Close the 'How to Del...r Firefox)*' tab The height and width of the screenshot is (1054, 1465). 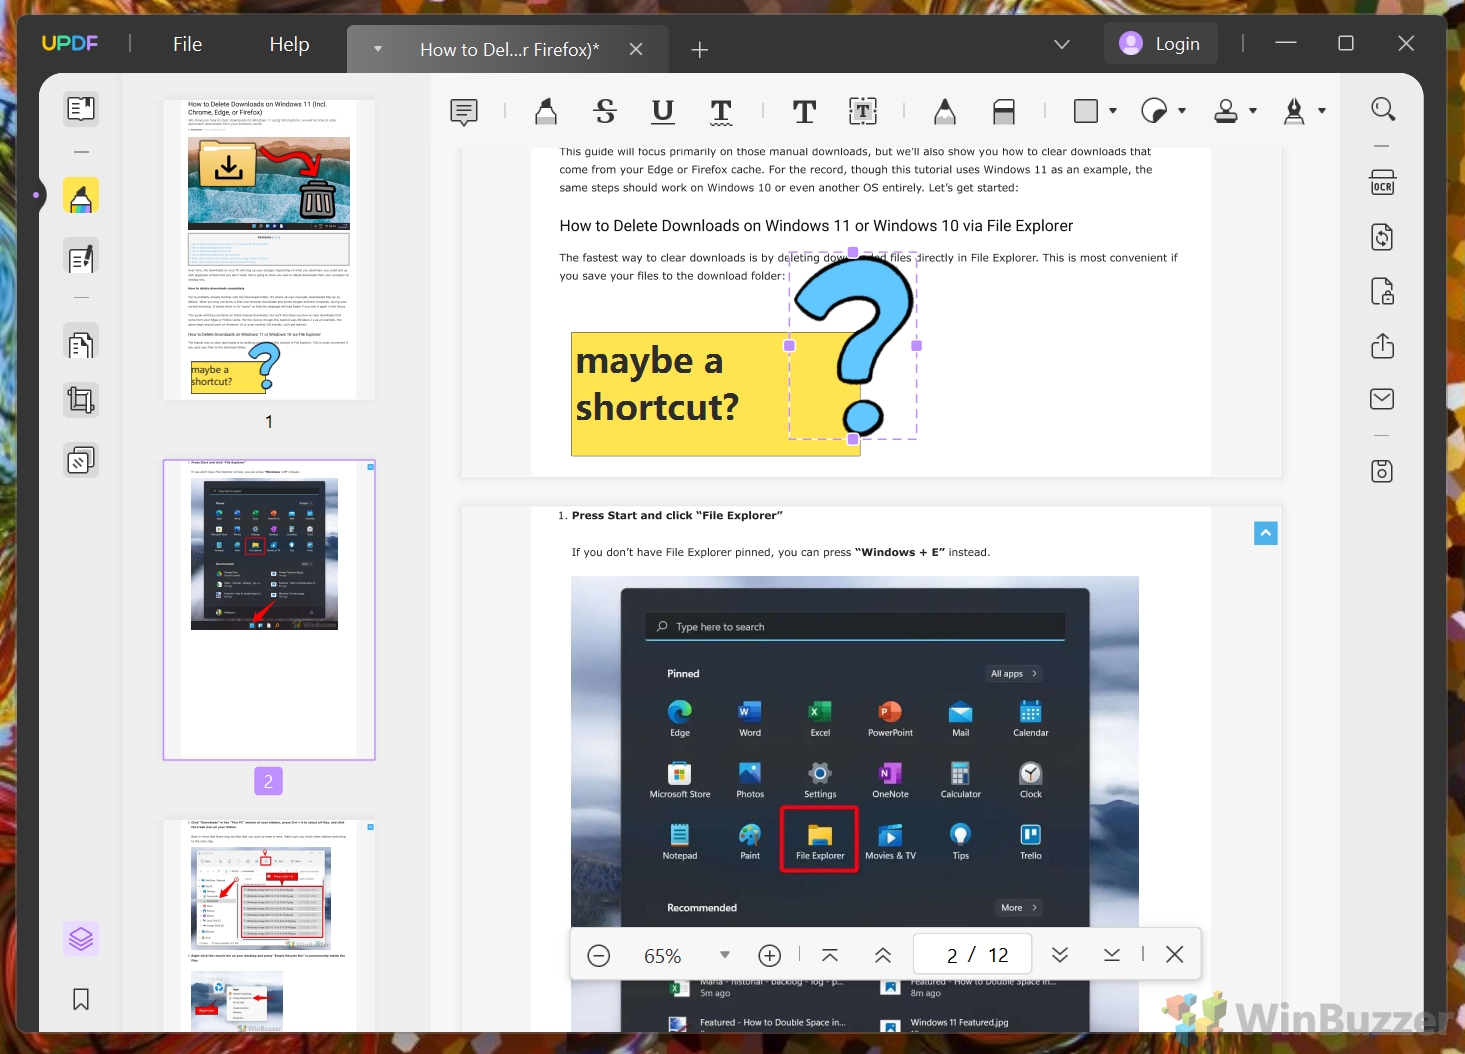(x=636, y=49)
